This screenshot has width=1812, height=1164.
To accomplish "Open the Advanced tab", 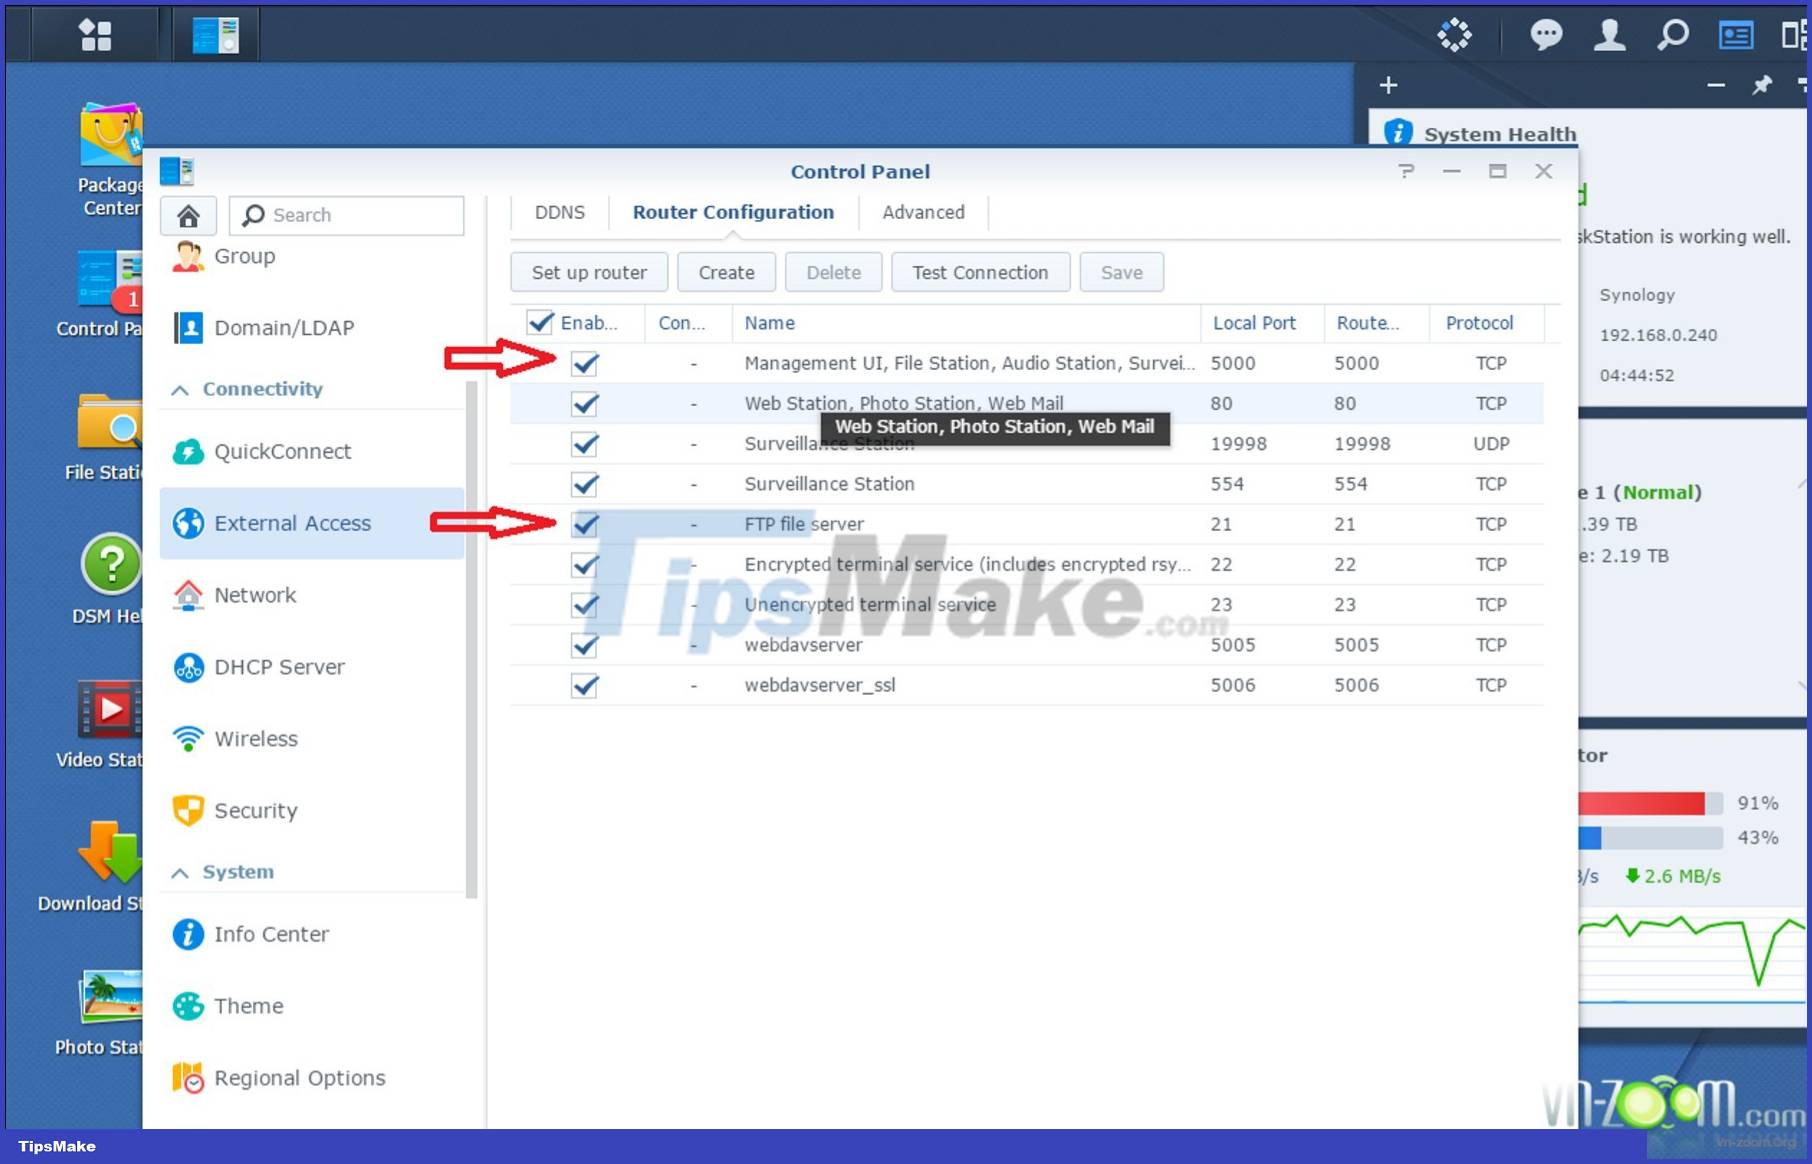I will pos(922,212).
